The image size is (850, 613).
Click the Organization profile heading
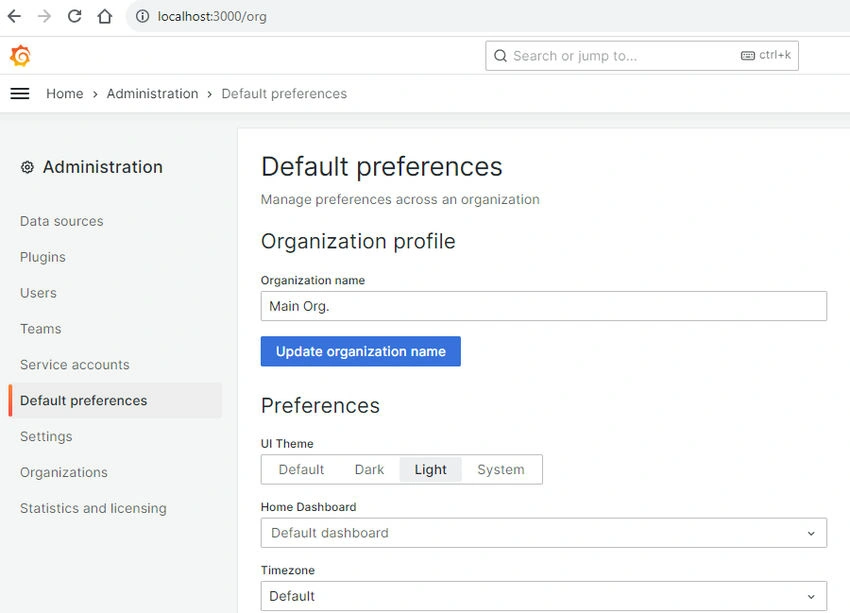coord(358,241)
